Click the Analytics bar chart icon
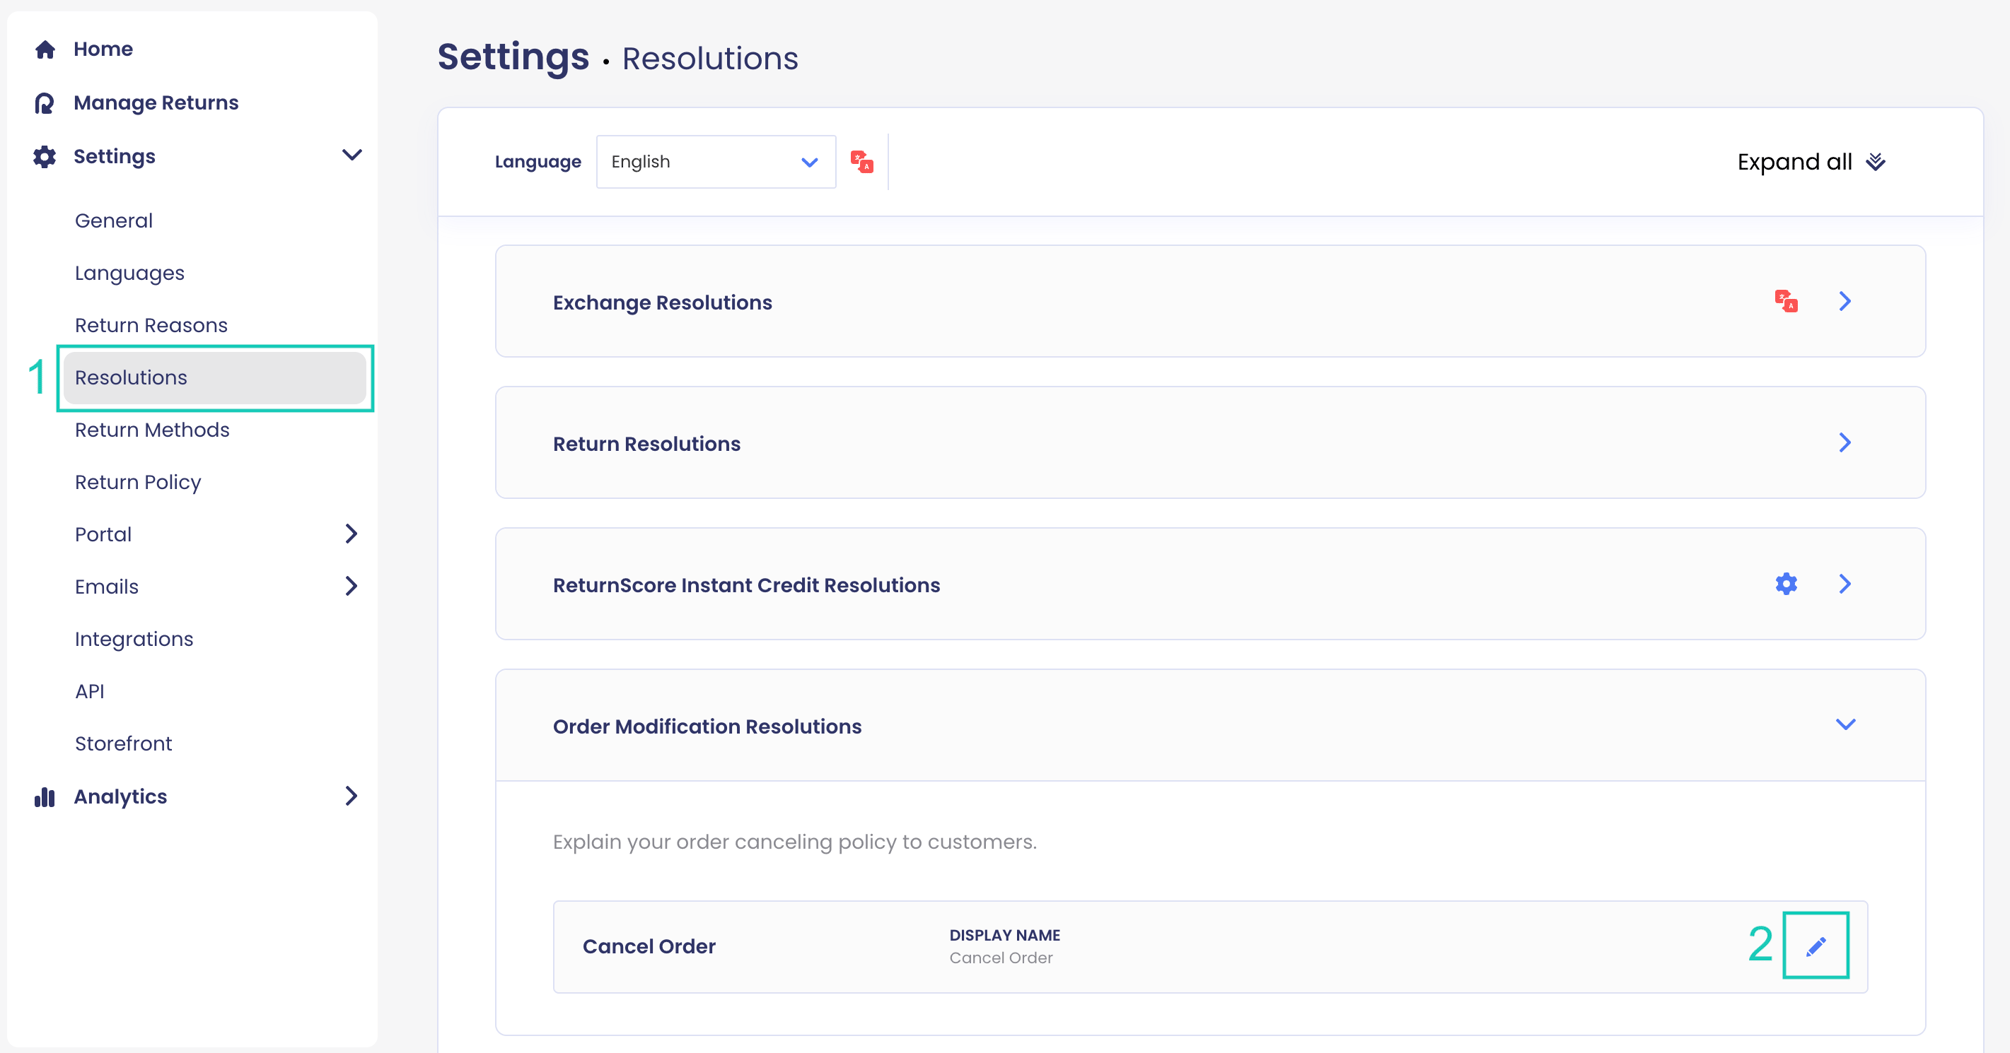Viewport: 2010px width, 1053px height. 44,797
